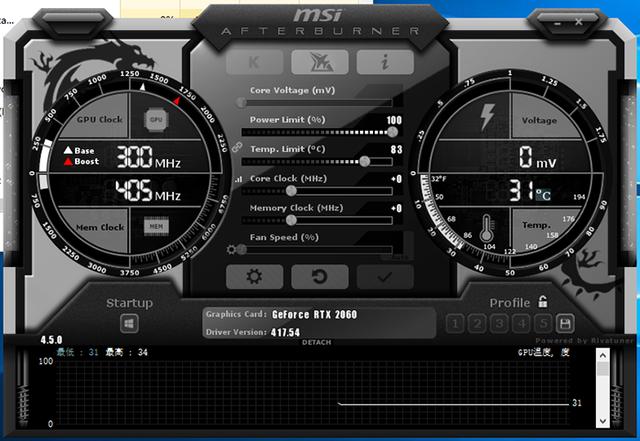Image resolution: width=640 pixels, height=441 pixels.
Task: Click the profile lock icon
Action: click(x=543, y=302)
